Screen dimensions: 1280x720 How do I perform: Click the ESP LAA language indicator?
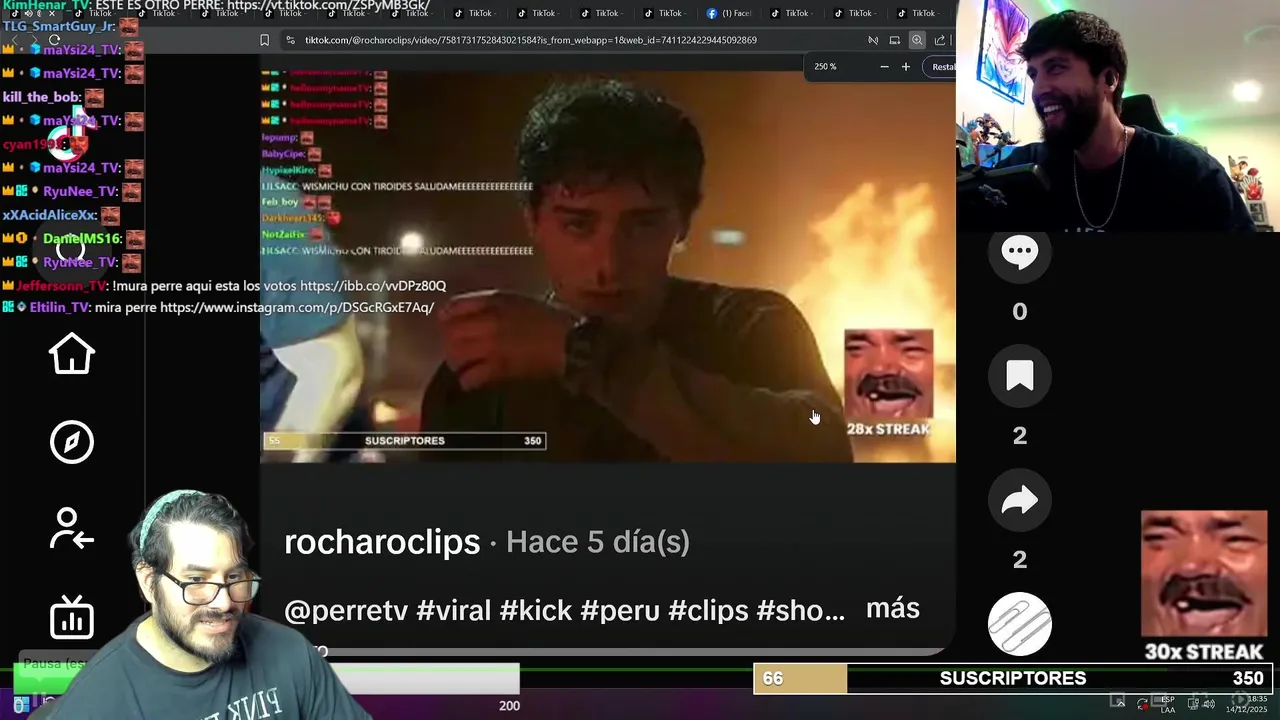pos(1168,705)
